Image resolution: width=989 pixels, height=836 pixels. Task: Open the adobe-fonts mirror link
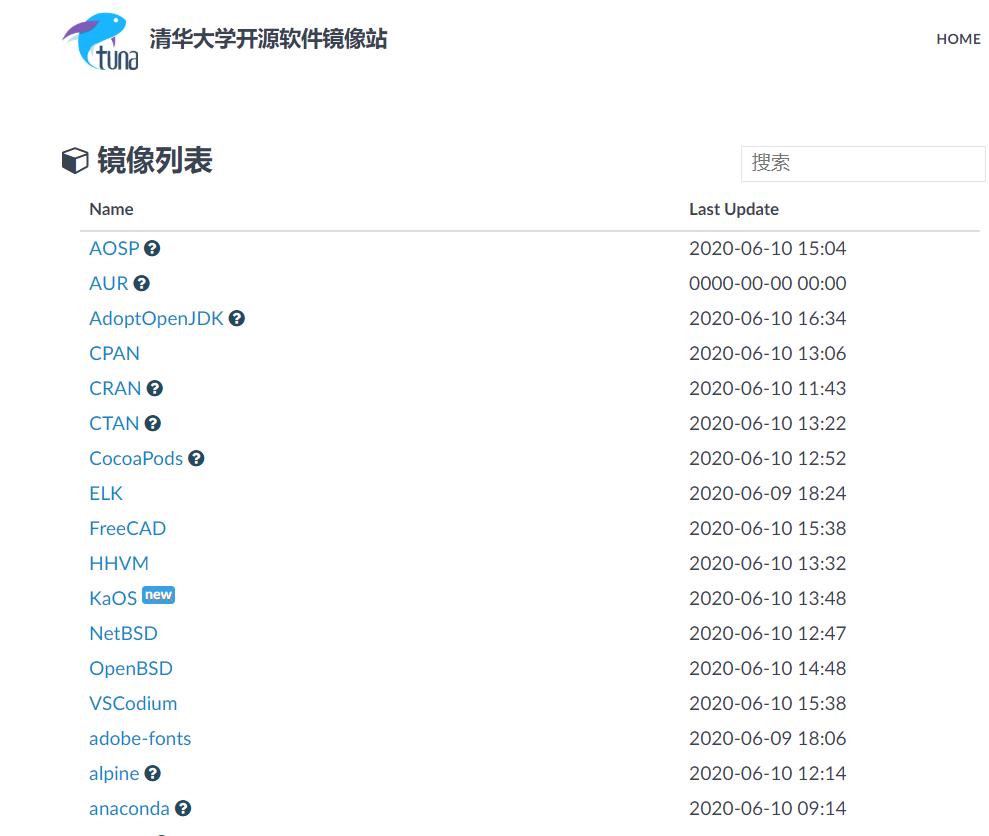pos(140,739)
